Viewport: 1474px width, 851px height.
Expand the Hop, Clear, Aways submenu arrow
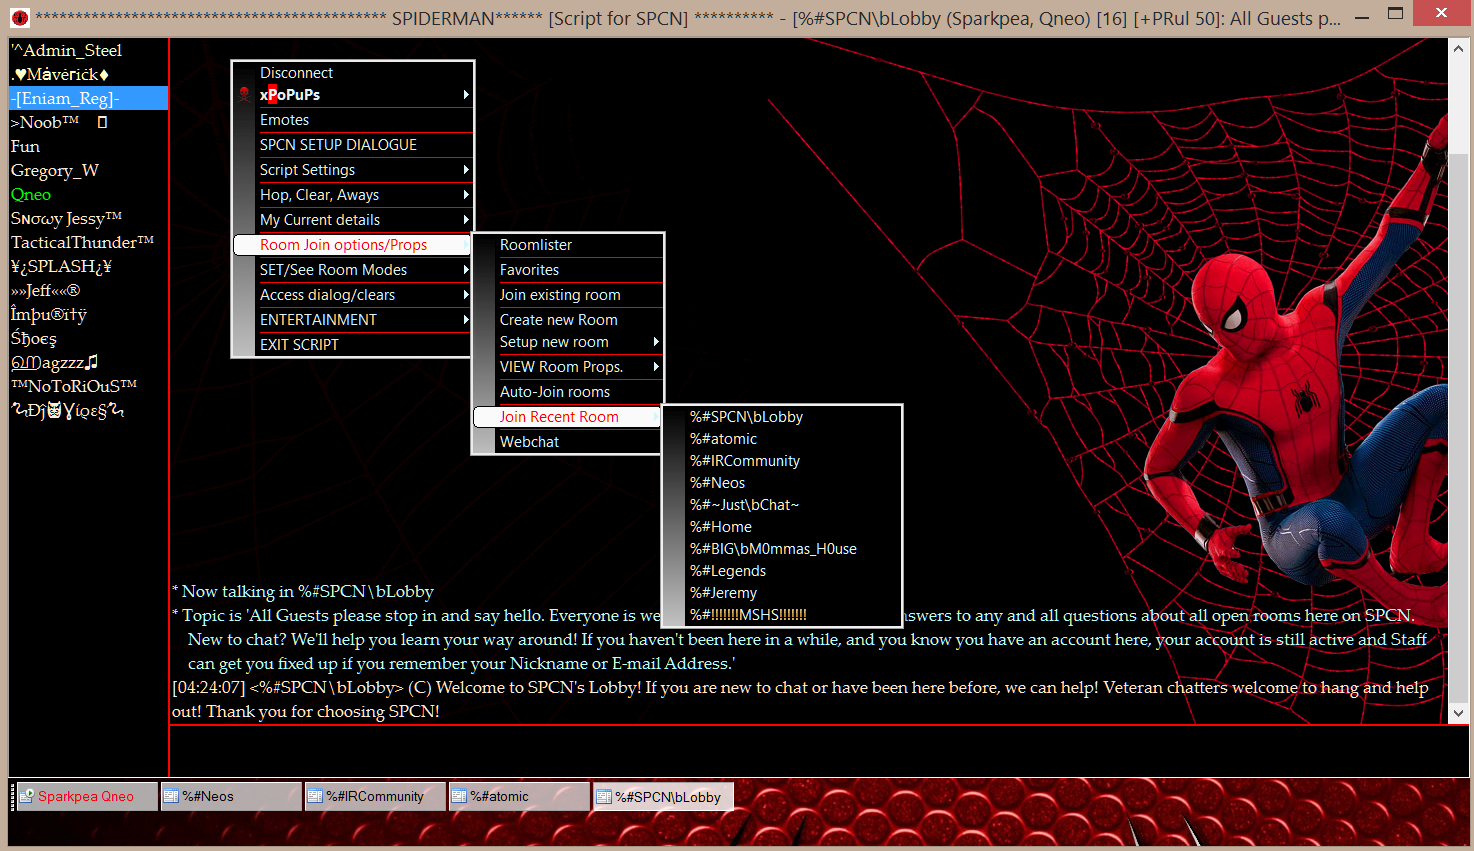click(x=466, y=195)
